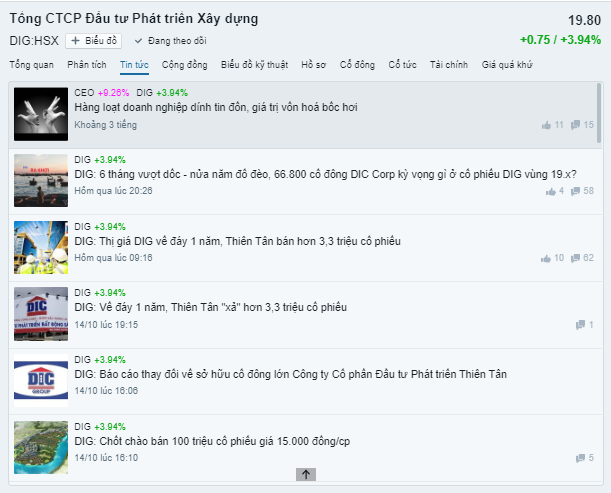Click the Biểu đồ add button
Viewport: 611px width, 493px height.
click(x=94, y=41)
